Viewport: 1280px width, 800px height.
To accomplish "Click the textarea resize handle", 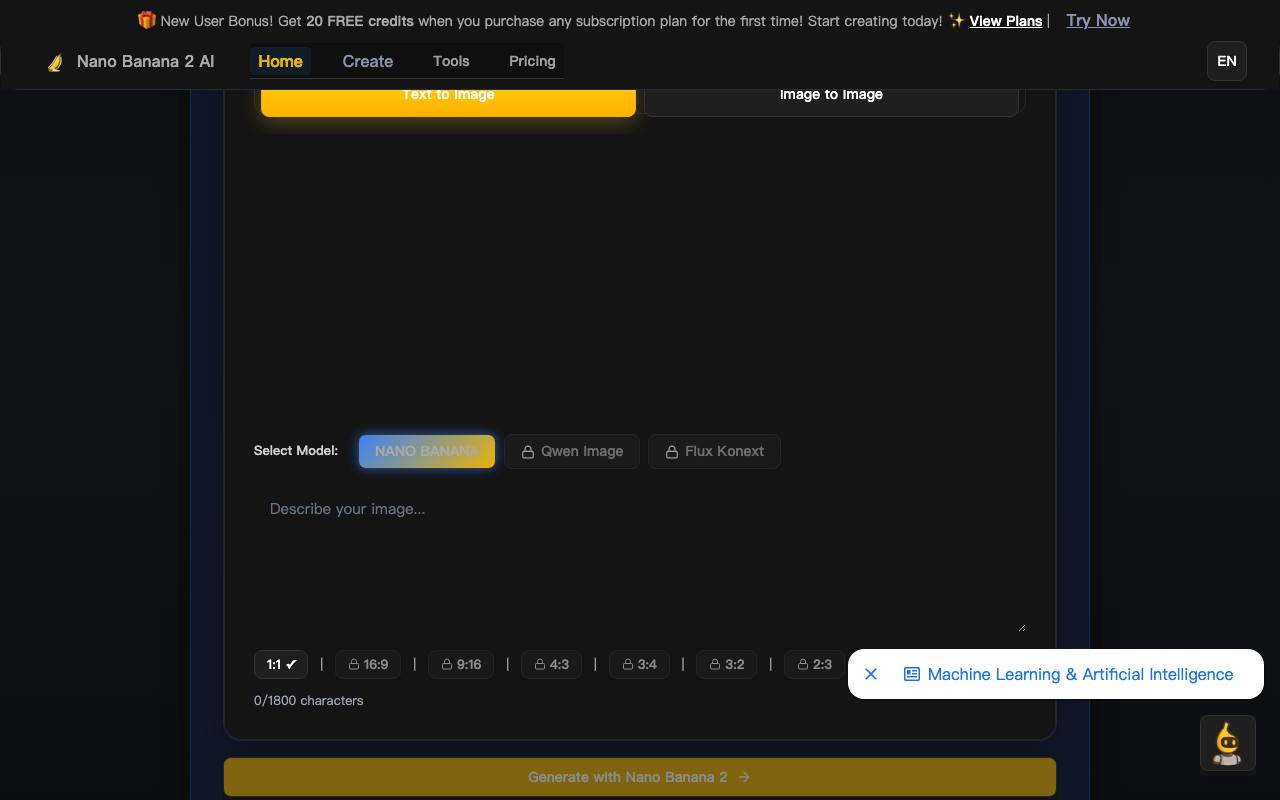I will click(x=1020, y=626).
